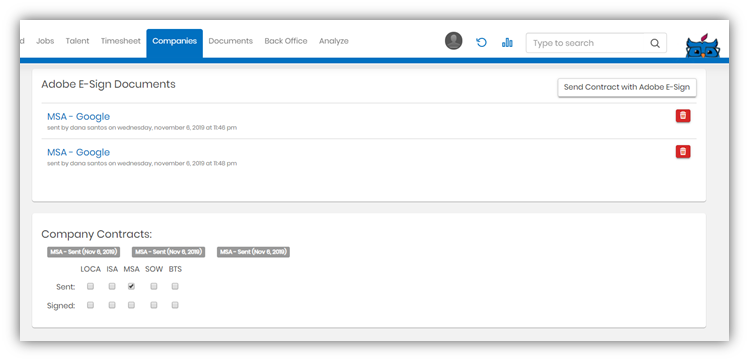Switch to the Talent tab
Viewport: 749px width, 361px height.
[x=77, y=41]
